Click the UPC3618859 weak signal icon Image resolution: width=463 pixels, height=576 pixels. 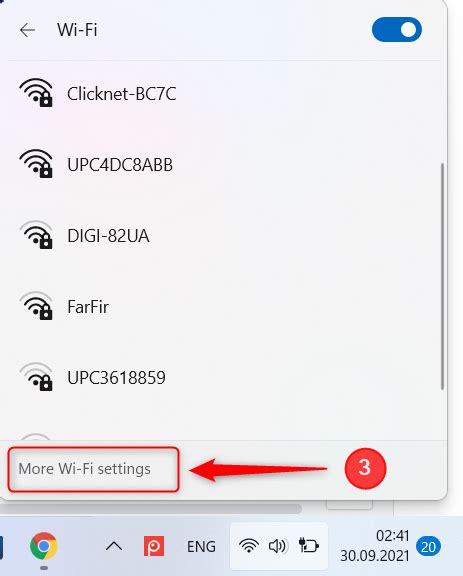[36, 377]
